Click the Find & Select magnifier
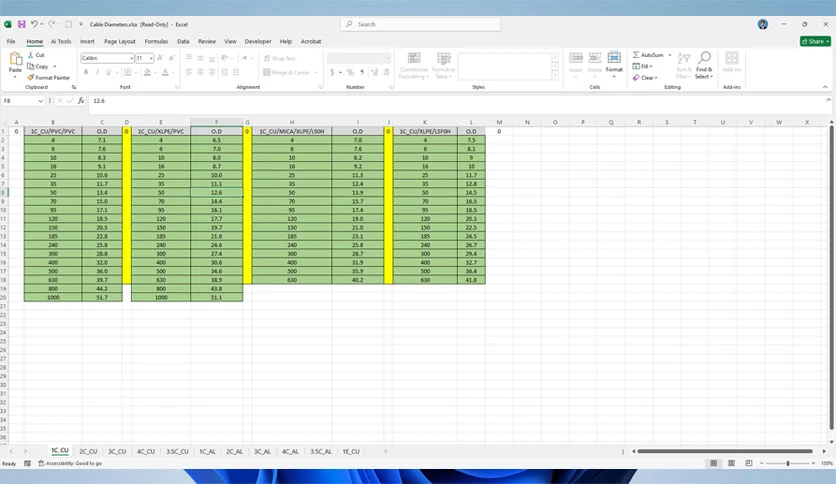 tap(704, 58)
